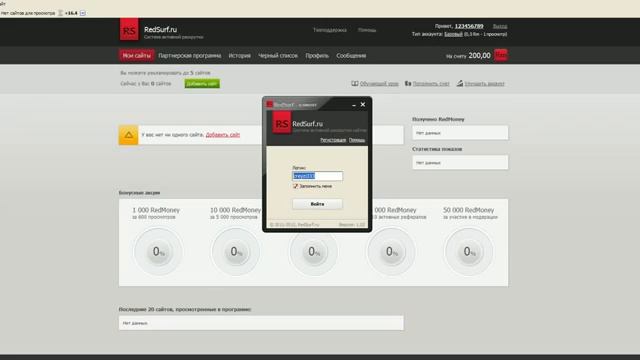Click the RedSurf RS logo in website header

pyautogui.click(x=129, y=30)
